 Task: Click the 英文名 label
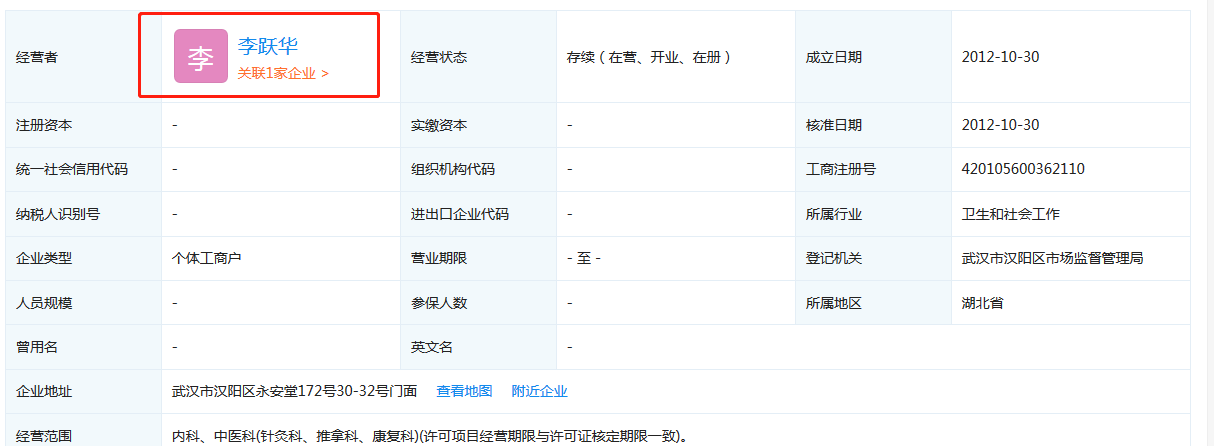click(432, 347)
